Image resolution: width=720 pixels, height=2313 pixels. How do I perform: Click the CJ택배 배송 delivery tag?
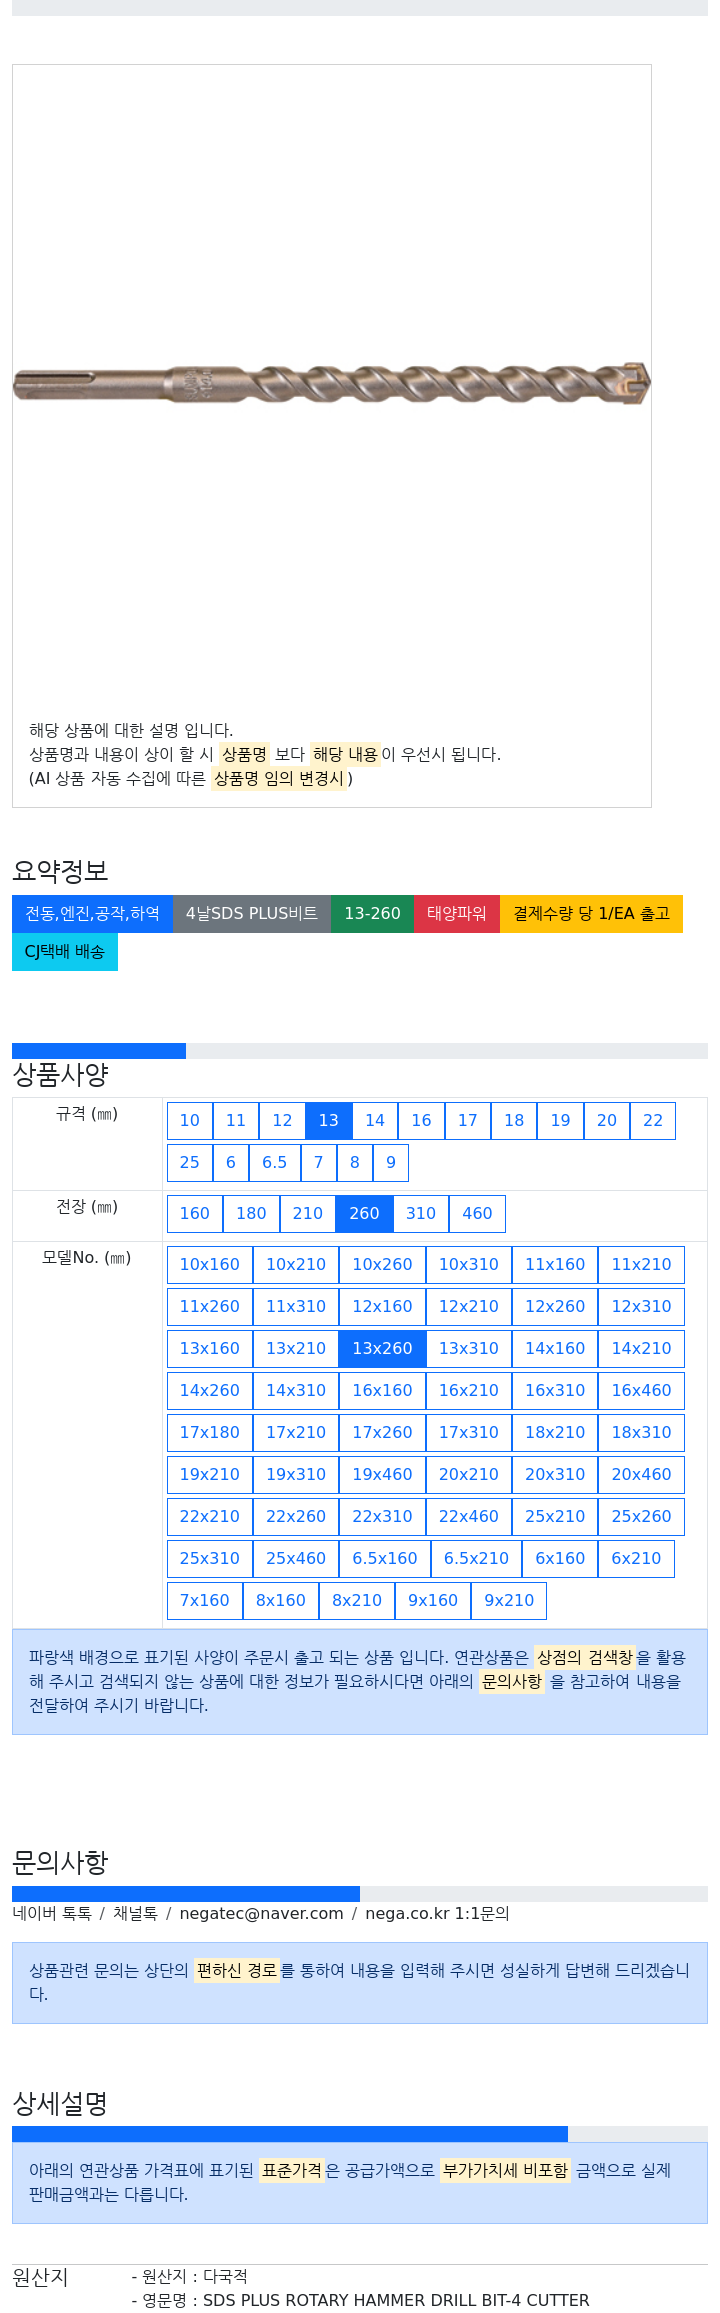tap(65, 952)
